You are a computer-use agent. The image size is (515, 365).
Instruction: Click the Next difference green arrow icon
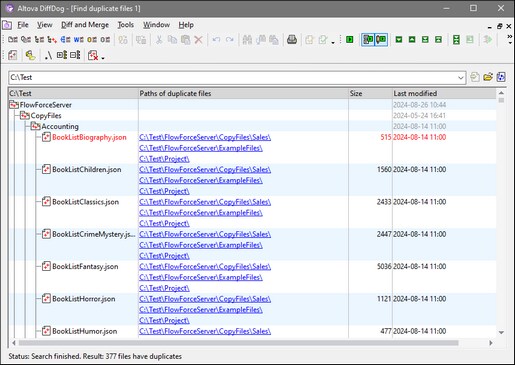(x=399, y=40)
